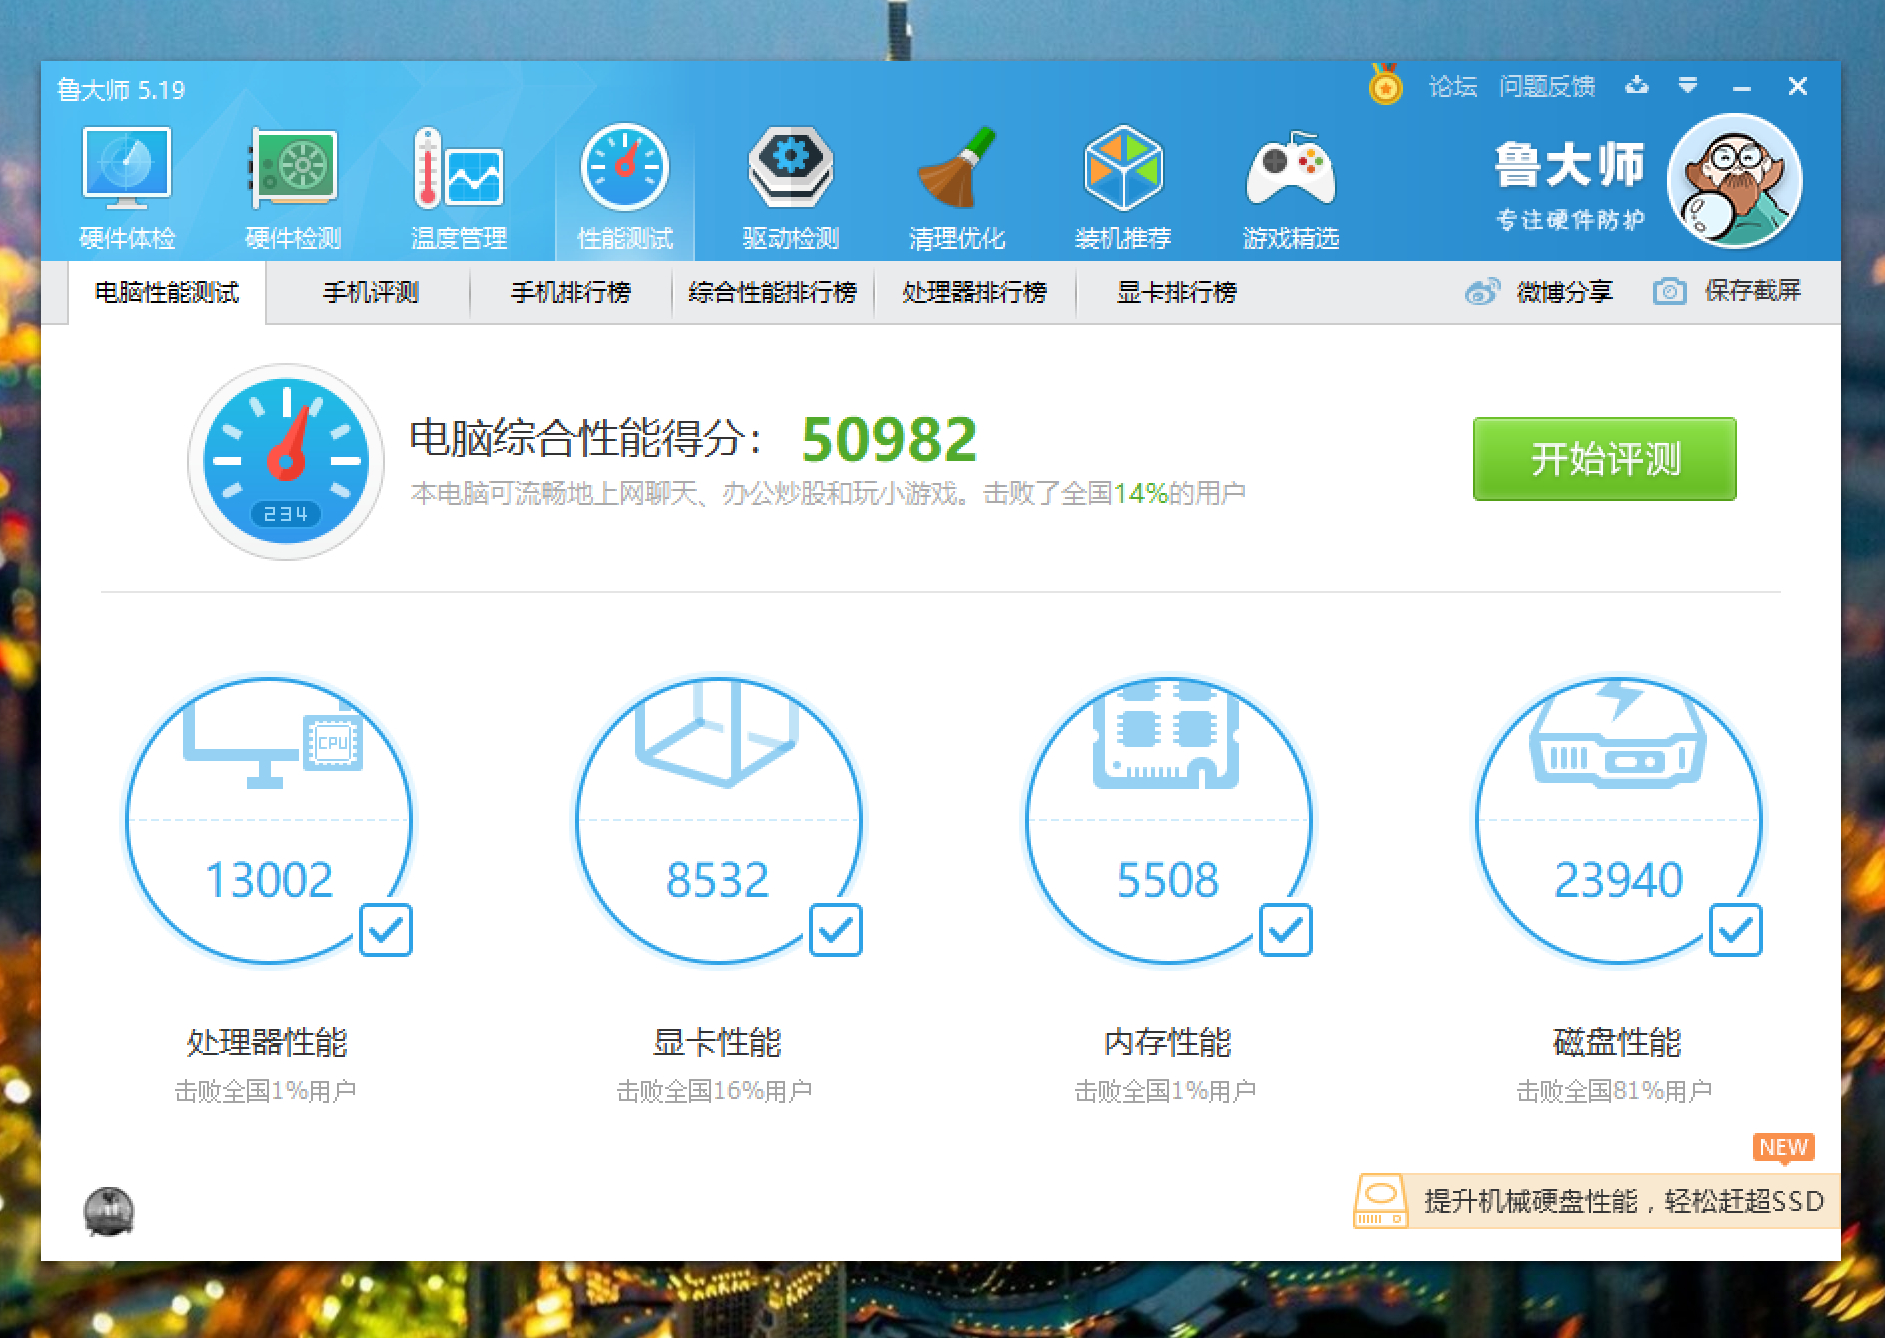Uncheck the 磁盘性能 test checkbox

coord(1736,930)
